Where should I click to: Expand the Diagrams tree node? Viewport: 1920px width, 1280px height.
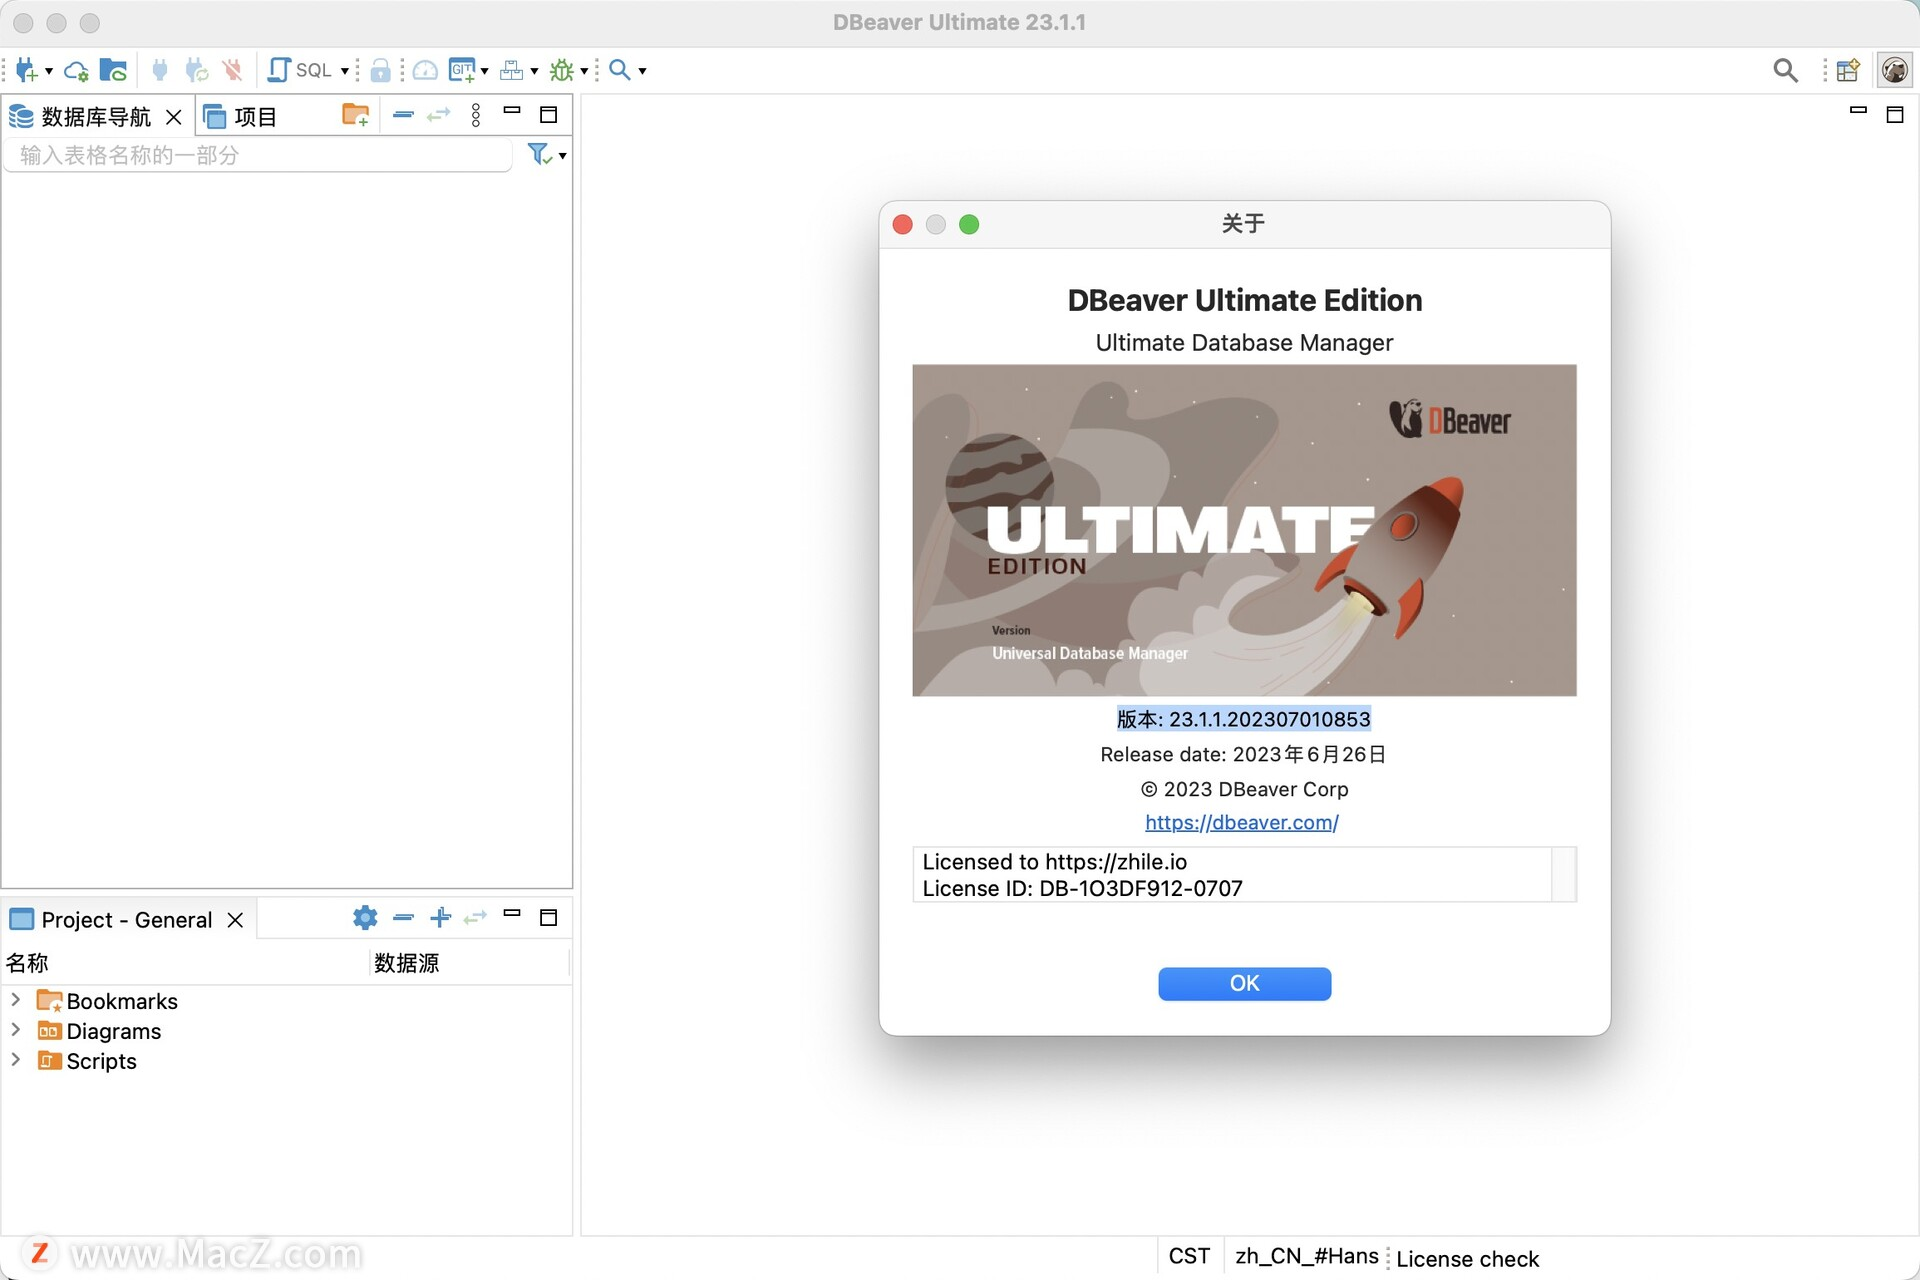(x=15, y=1030)
